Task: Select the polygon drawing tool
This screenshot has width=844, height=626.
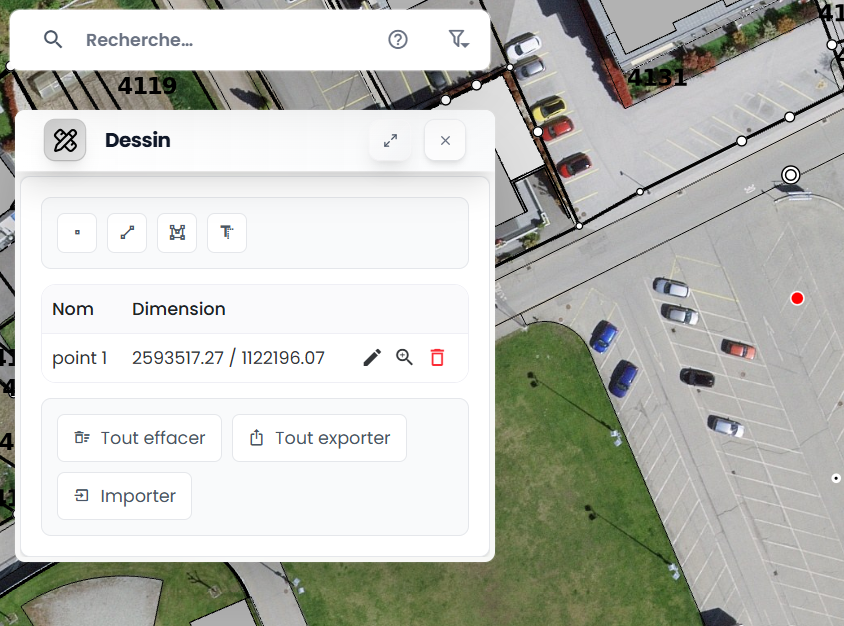Action: click(177, 233)
